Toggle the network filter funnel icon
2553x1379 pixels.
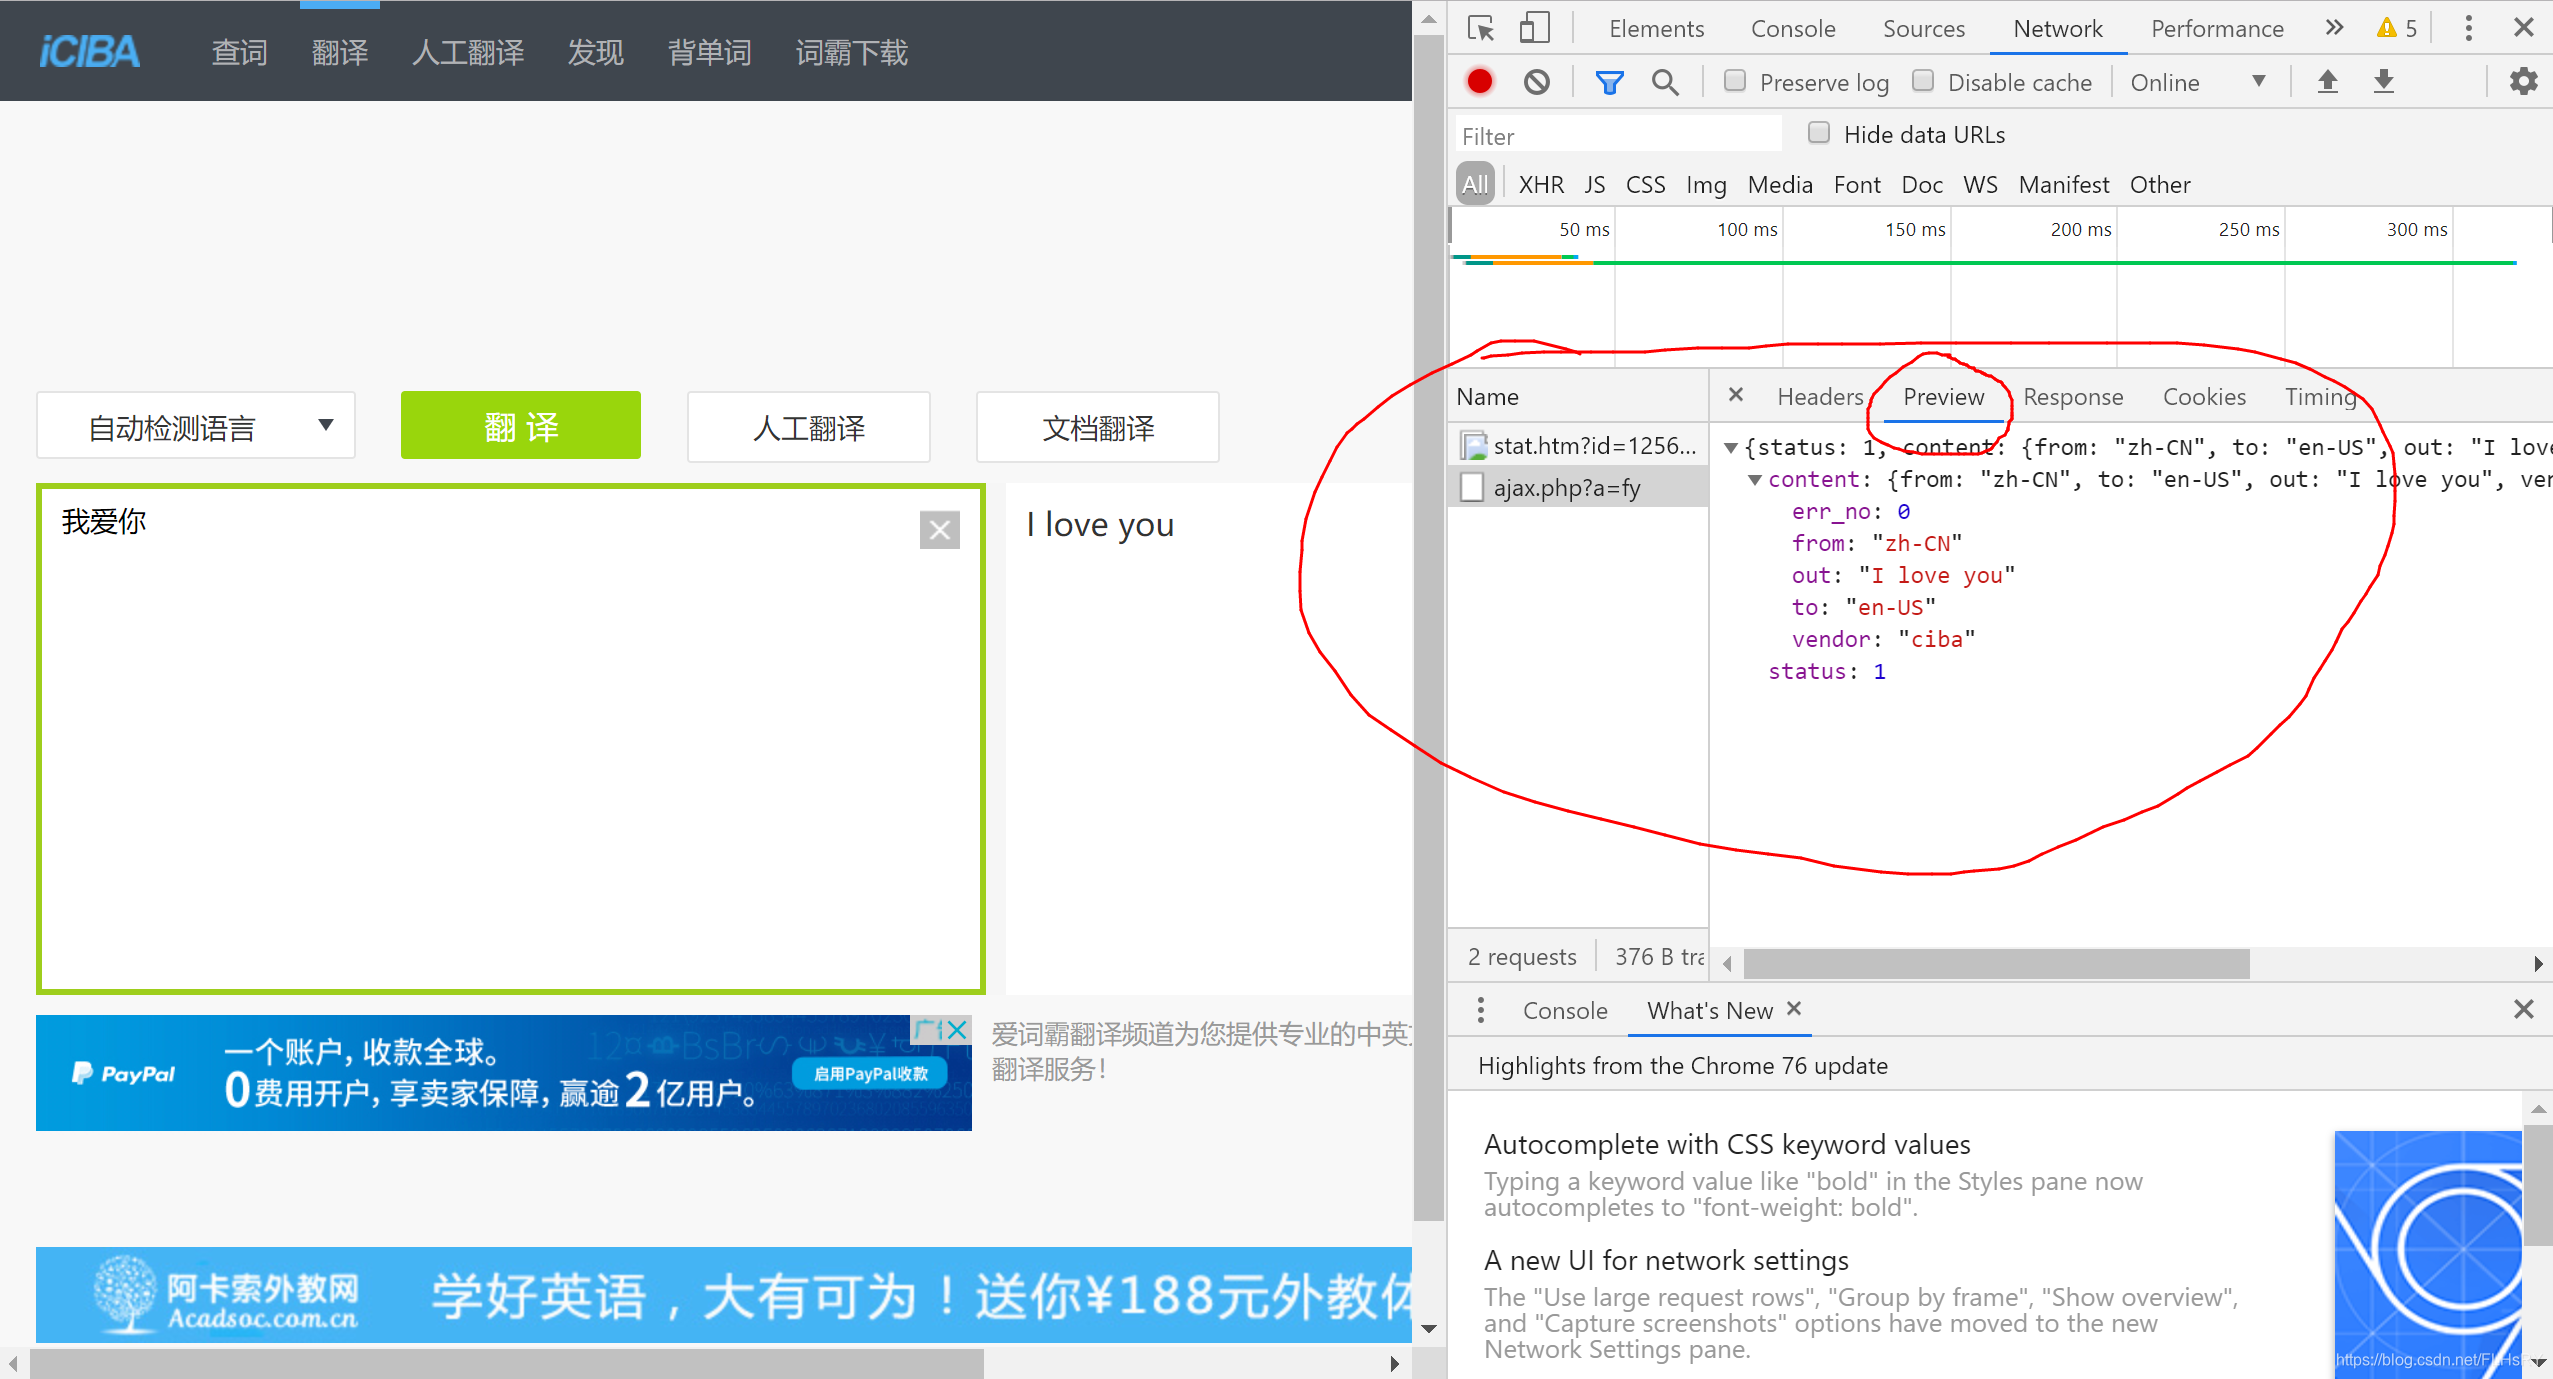[x=1609, y=82]
